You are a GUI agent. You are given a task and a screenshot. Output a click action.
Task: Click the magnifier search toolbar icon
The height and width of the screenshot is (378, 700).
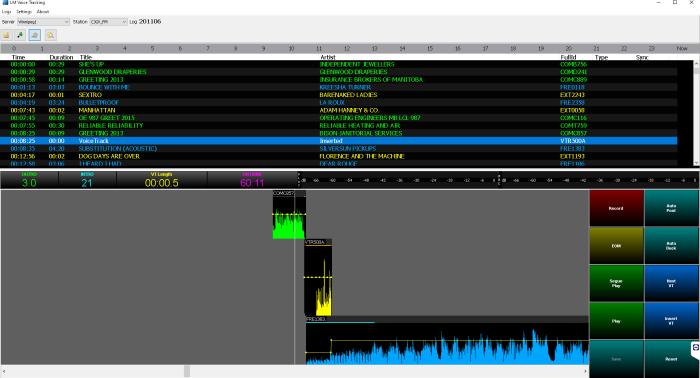[50, 35]
